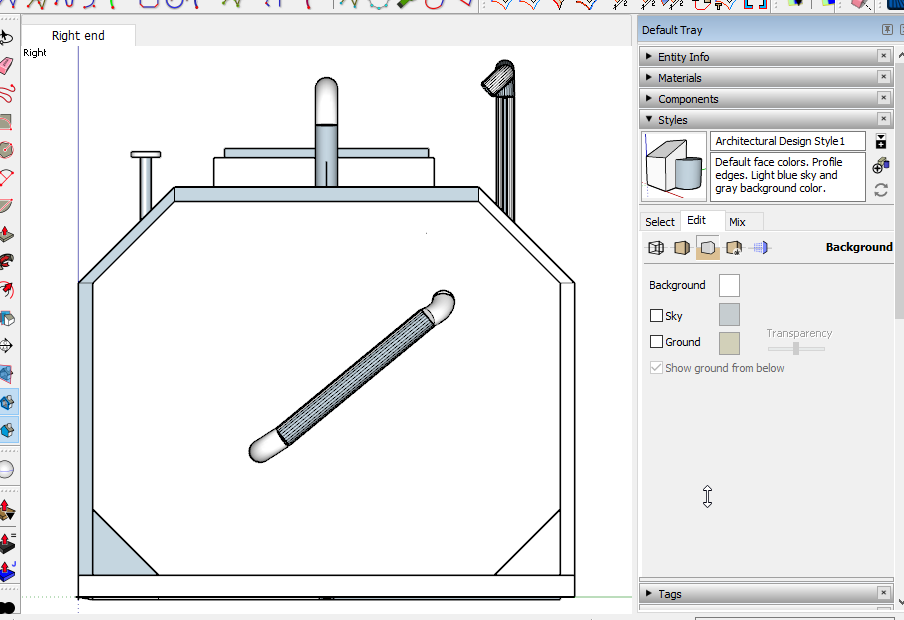Expand the Tags panel
Image resolution: width=904 pixels, height=620 pixels.
pos(670,594)
